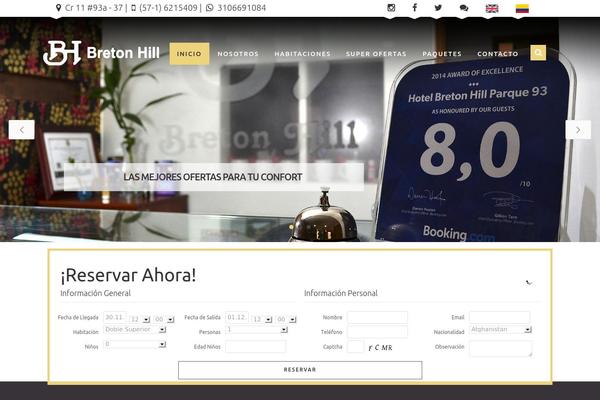Click the Observación text area
The width and height of the screenshot is (600, 400).
[x=501, y=349]
